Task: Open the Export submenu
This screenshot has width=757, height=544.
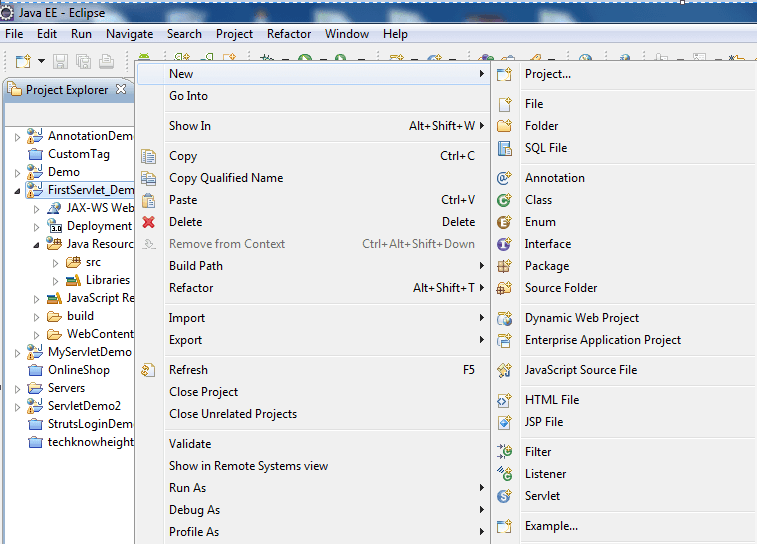Action: pyautogui.click(x=314, y=340)
